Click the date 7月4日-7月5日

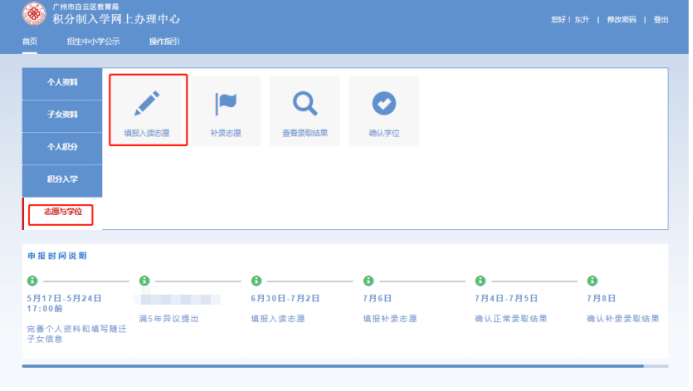click(x=506, y=299)
